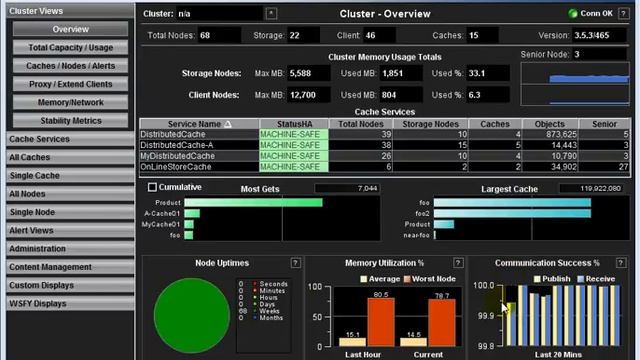Open Node Uptimes help icon

click(x=296, y=263)
